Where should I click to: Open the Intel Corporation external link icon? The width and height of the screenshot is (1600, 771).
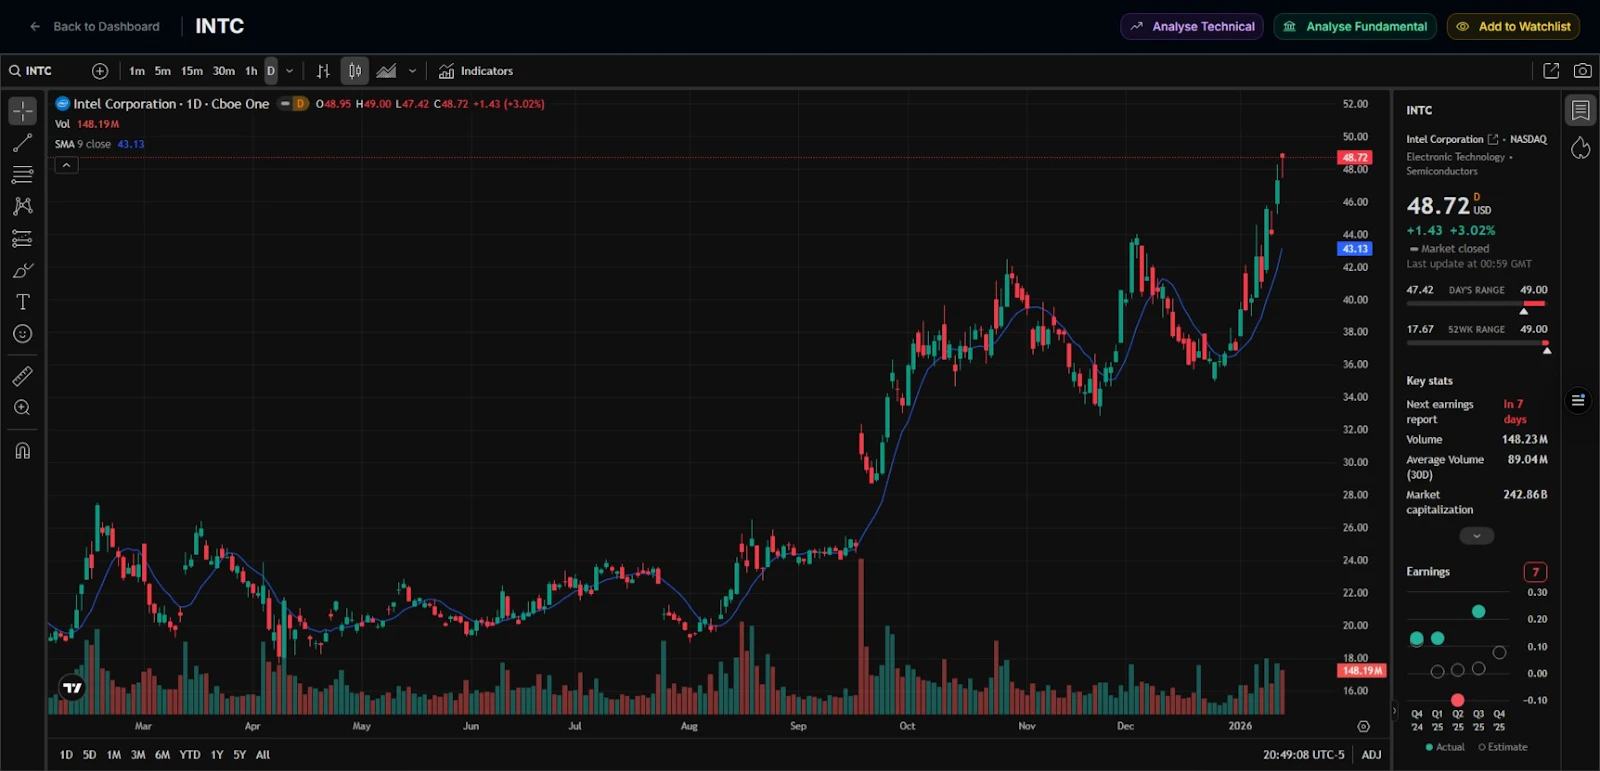[1493, 139]
